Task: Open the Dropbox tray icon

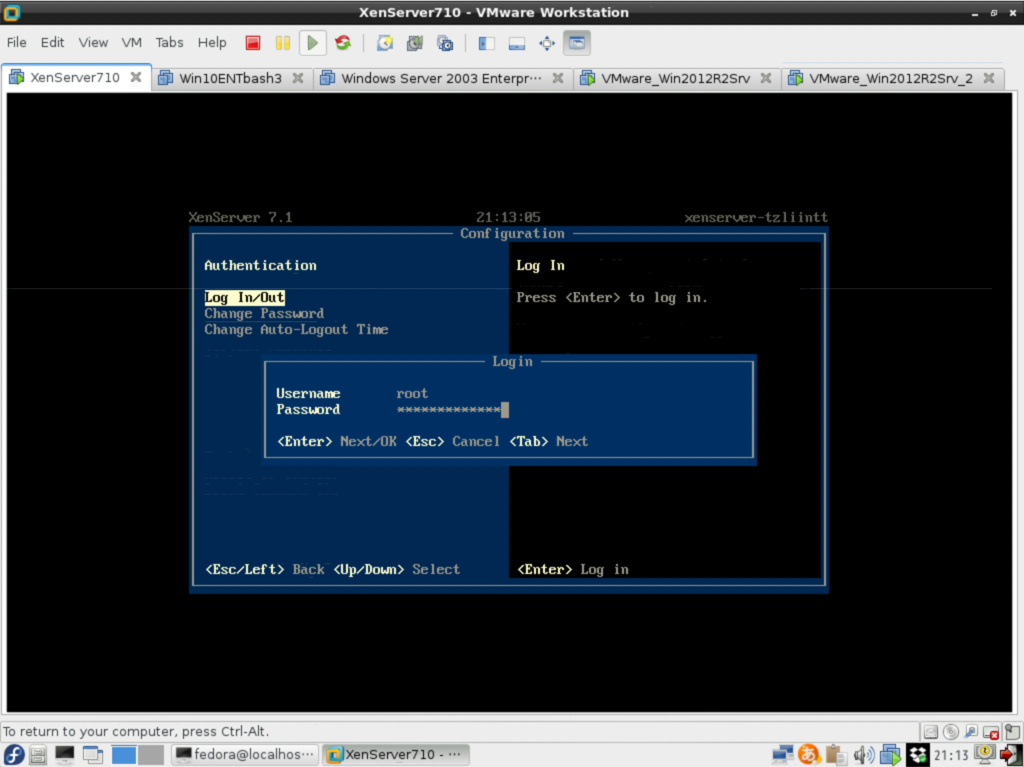Action: click(x=918, y=755)
